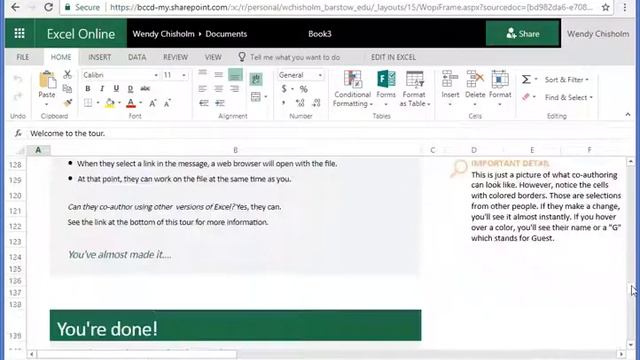This screenshot has height=360, width=640.
Task: Cut selection with scissors icon
Action: (67, 75)
